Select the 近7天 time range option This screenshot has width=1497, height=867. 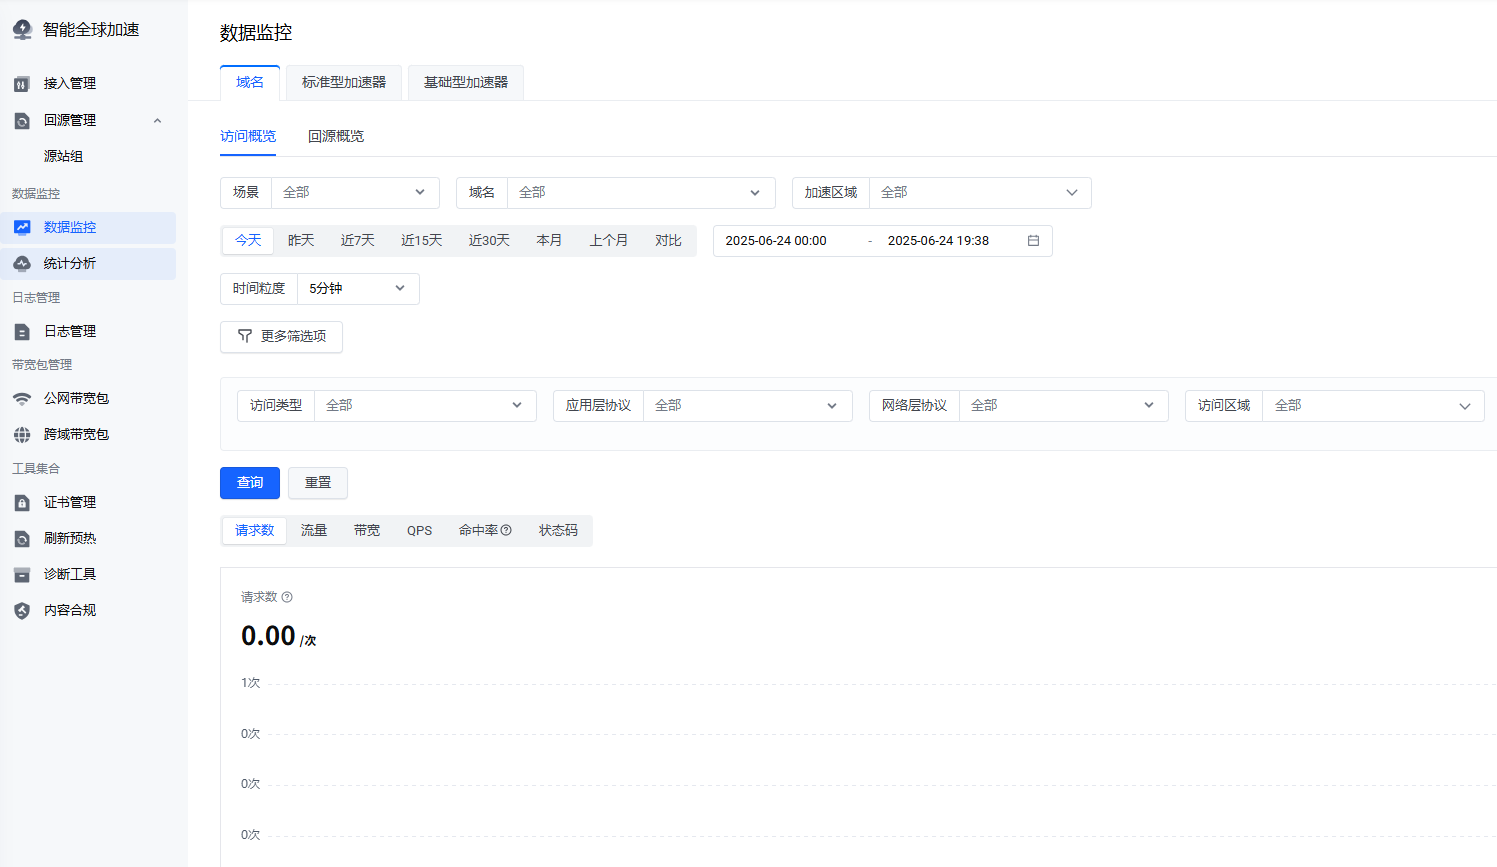(x=357, y=240)
